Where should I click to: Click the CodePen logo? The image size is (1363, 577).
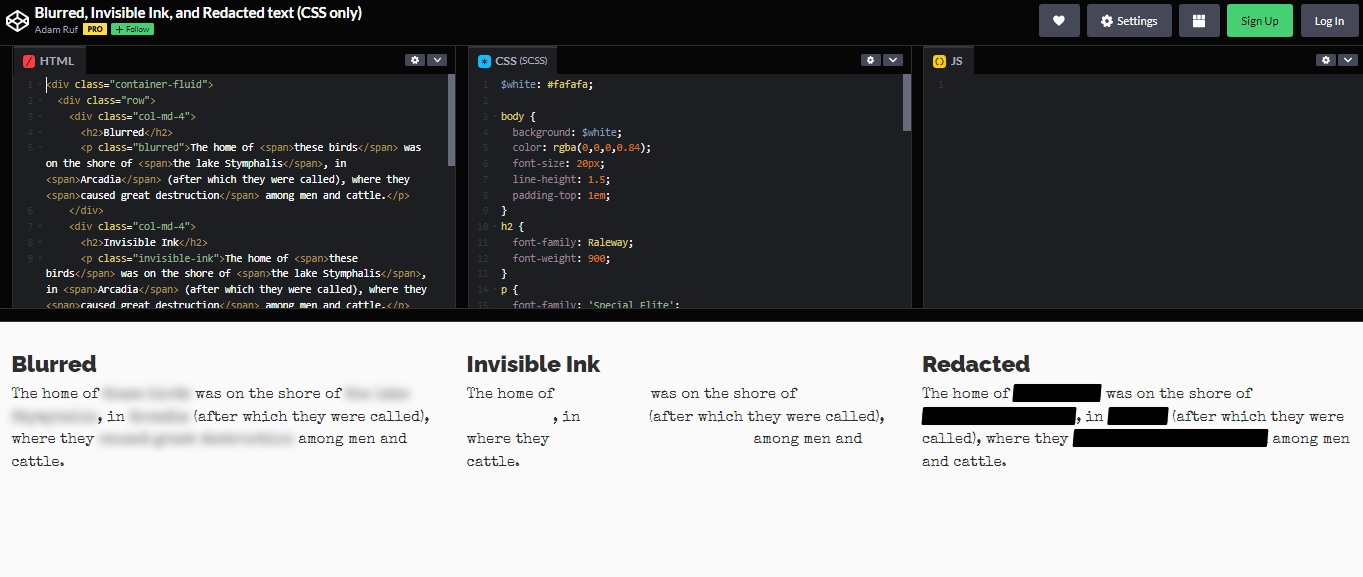[x=17, y=20]
